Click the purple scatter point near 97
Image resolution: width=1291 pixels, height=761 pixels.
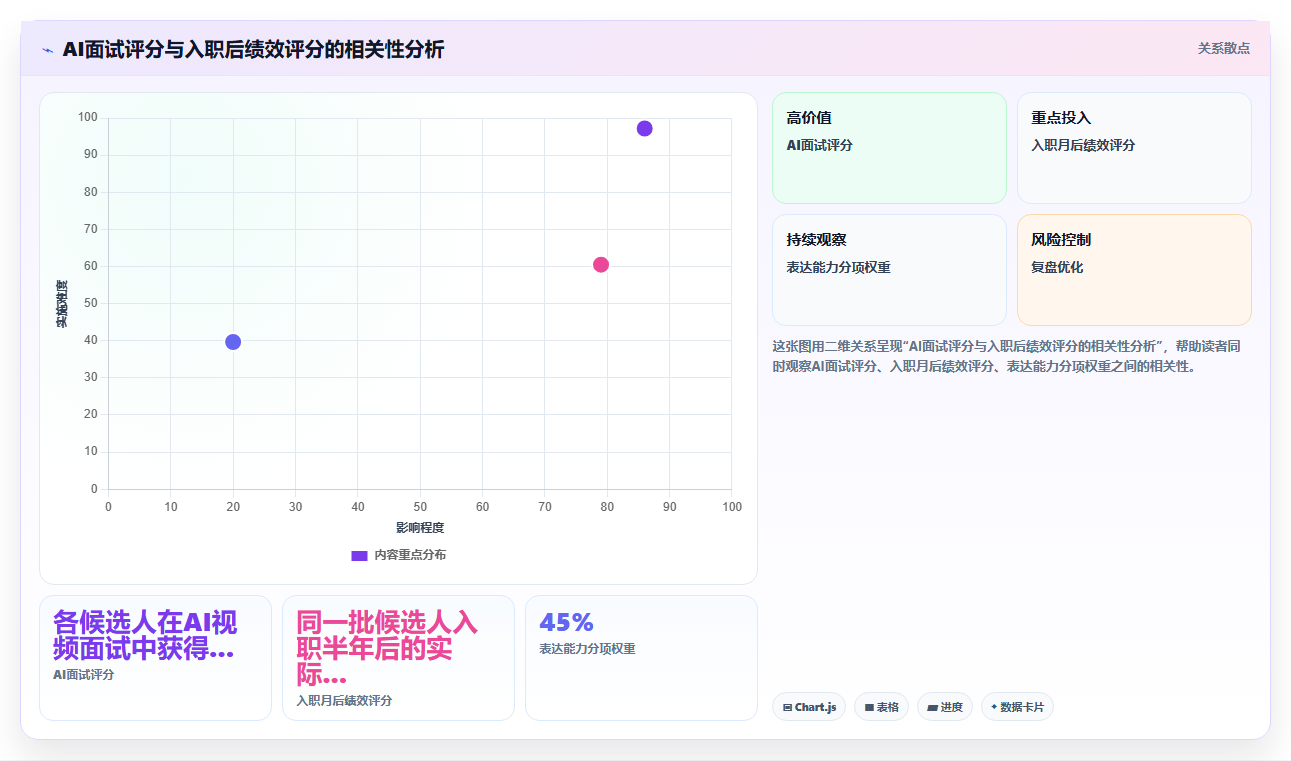point(644,128)
